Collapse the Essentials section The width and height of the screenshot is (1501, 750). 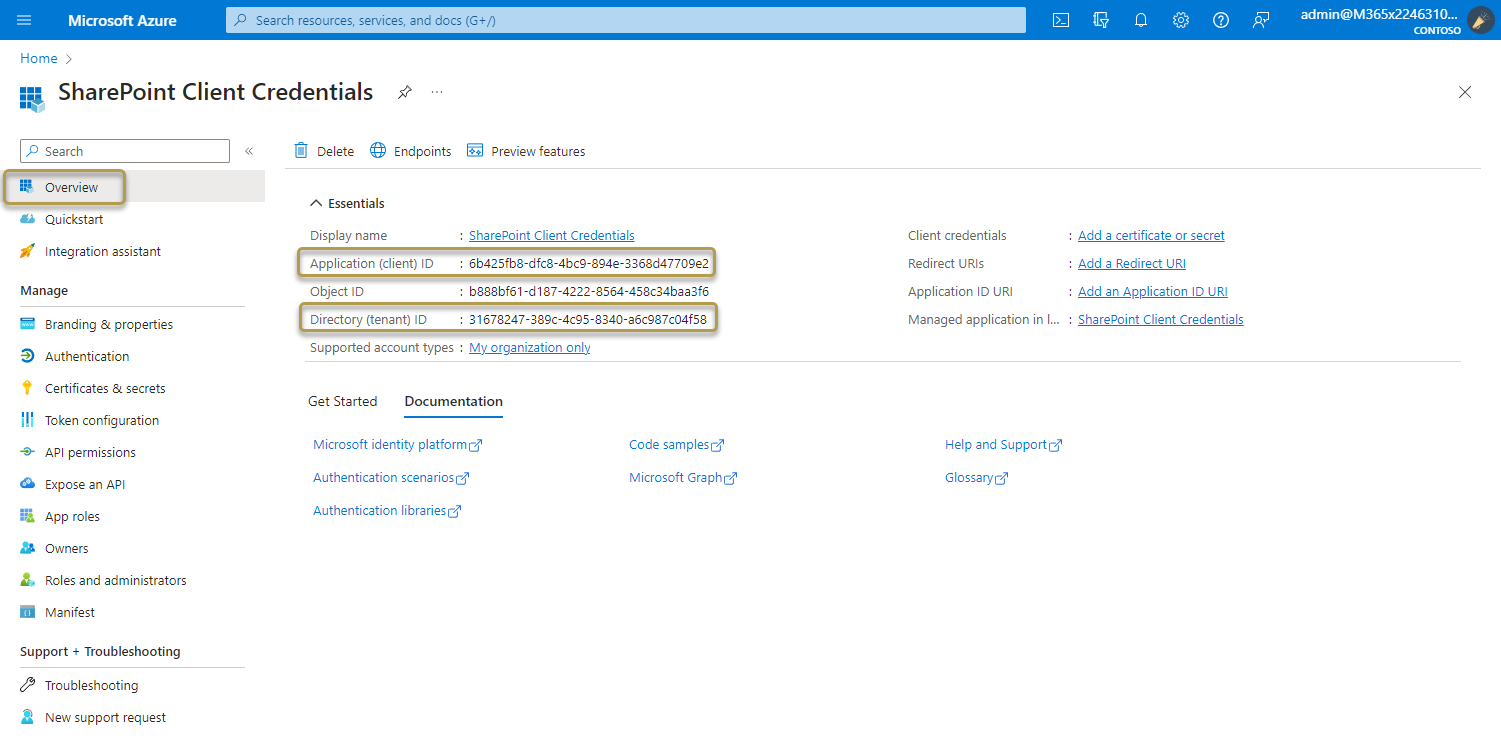347,203
